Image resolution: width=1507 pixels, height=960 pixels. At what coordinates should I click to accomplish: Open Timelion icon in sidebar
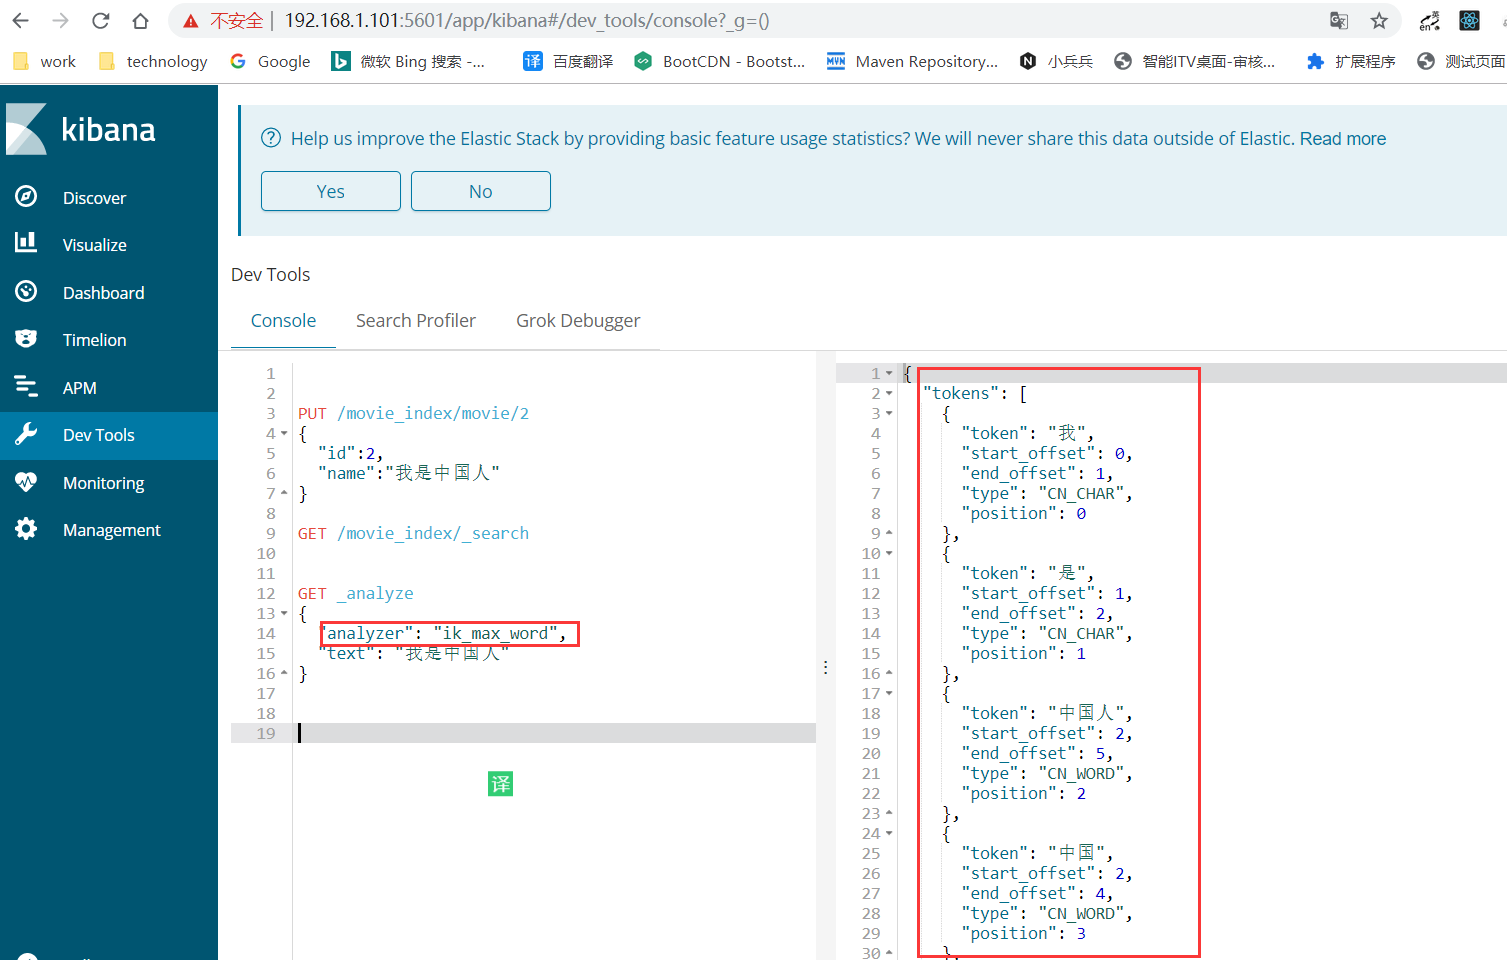(x=26, y=339)
